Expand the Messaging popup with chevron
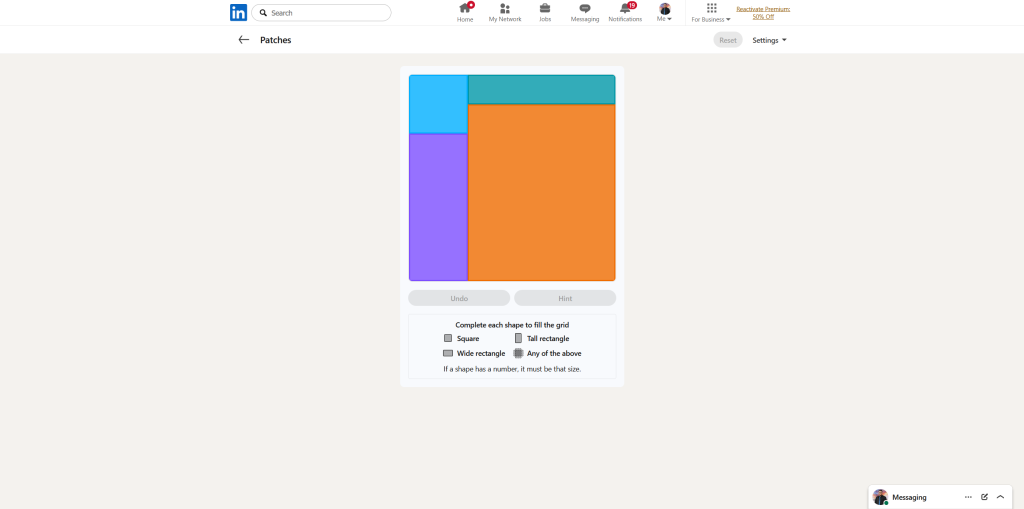 (x=1000, y=497)
